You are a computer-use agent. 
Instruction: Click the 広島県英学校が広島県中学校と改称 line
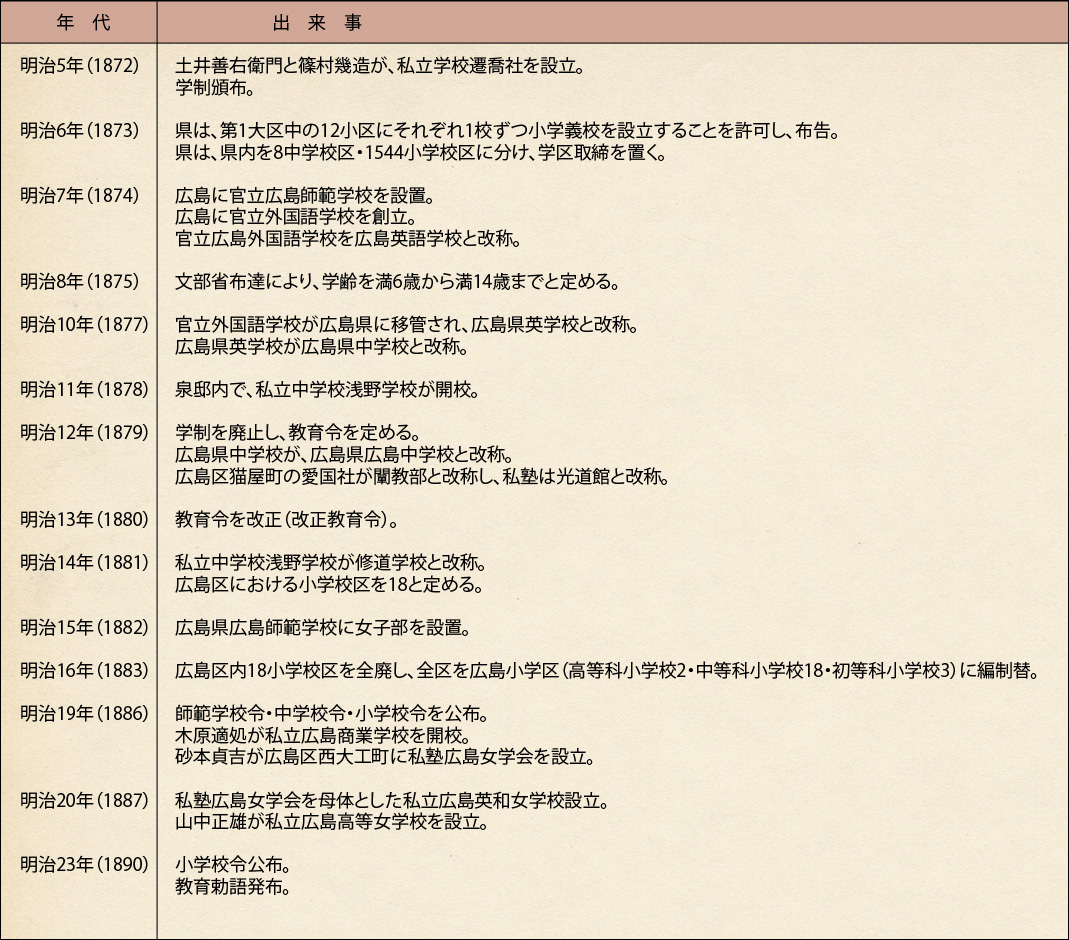[322, 346]
